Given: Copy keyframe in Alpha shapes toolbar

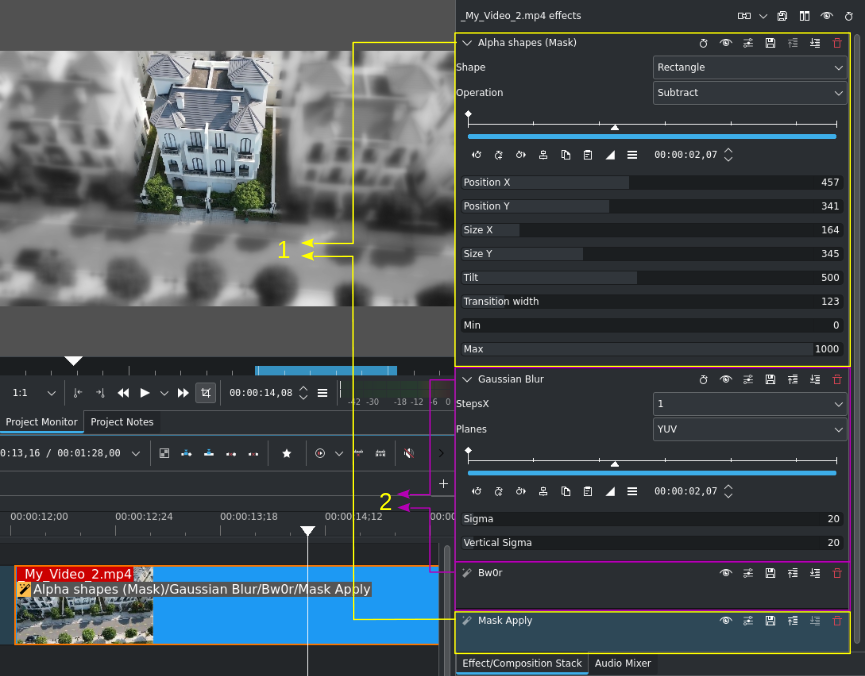Looking at the screenshot, I should 565,155.
